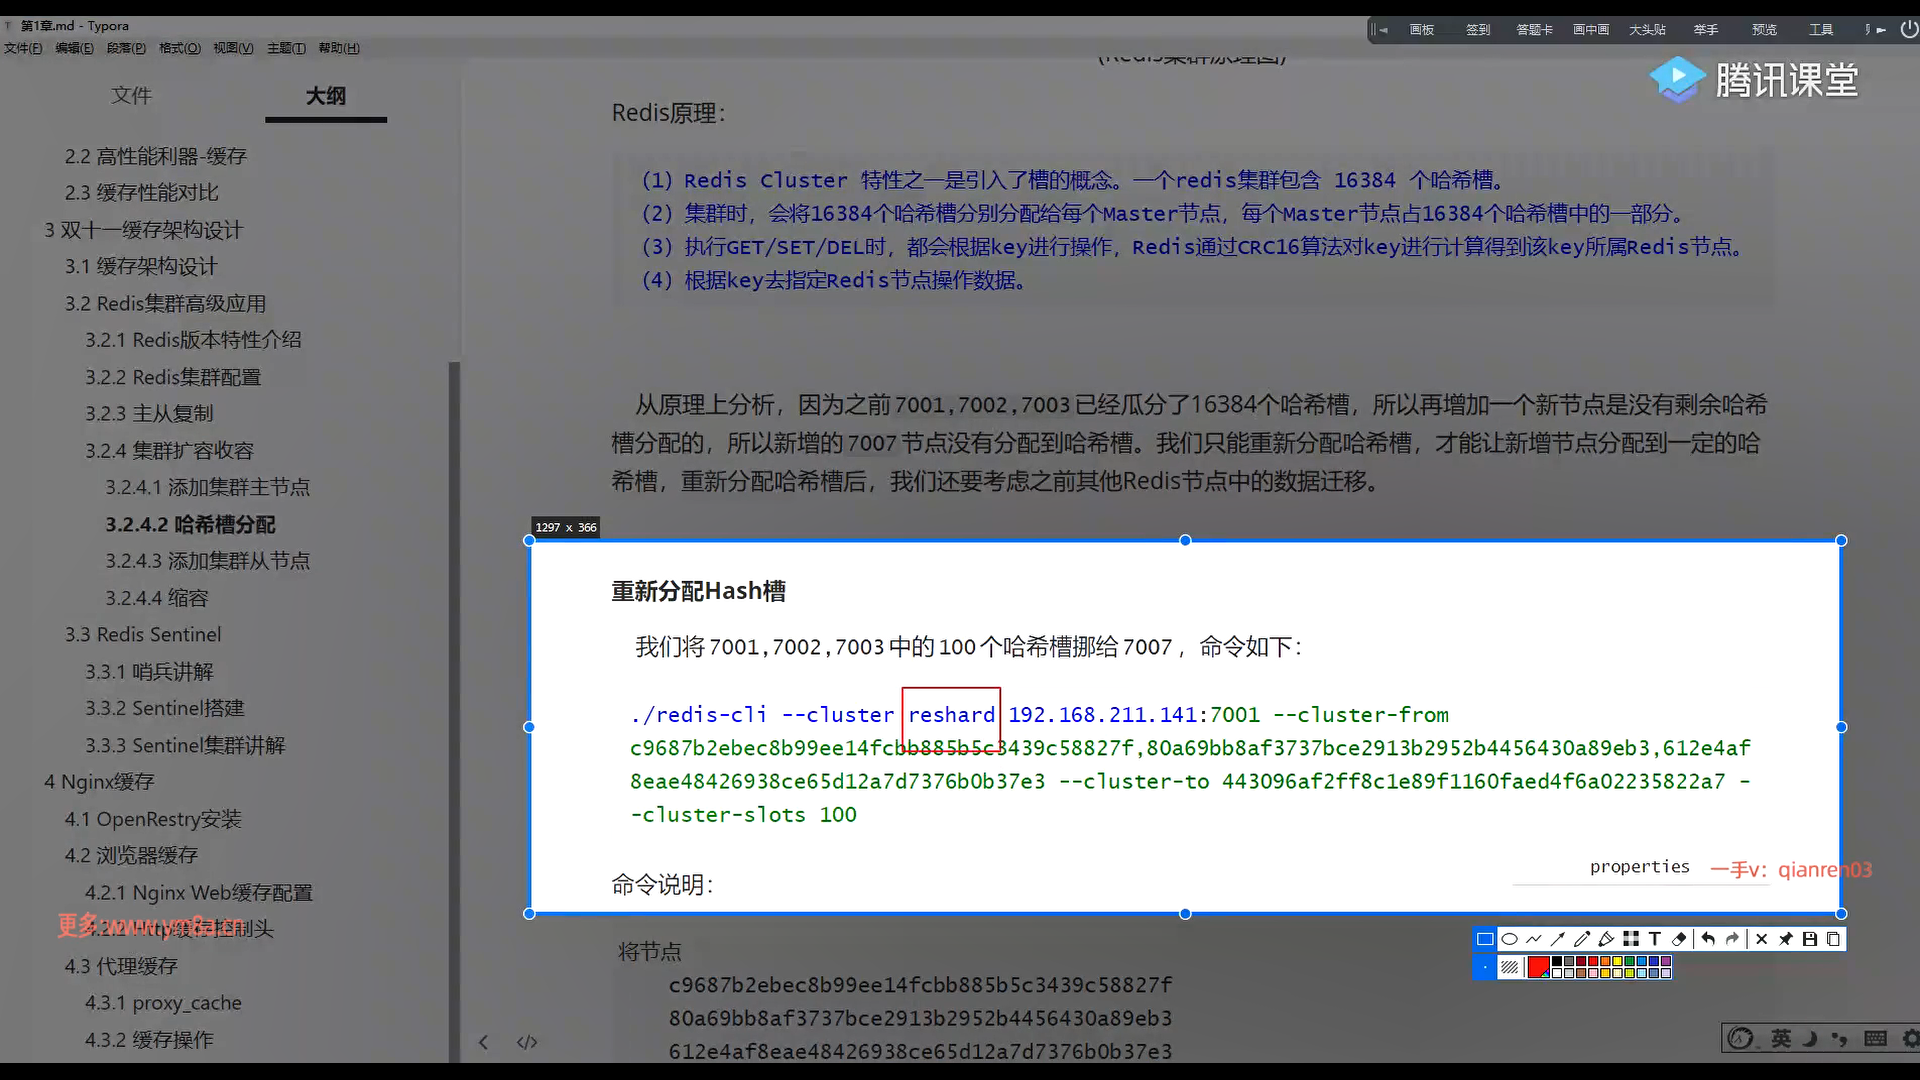This screenshot has height=1080, width=1920.
Task: Pin the screenshot to screen
Action: coord(1786,939)
